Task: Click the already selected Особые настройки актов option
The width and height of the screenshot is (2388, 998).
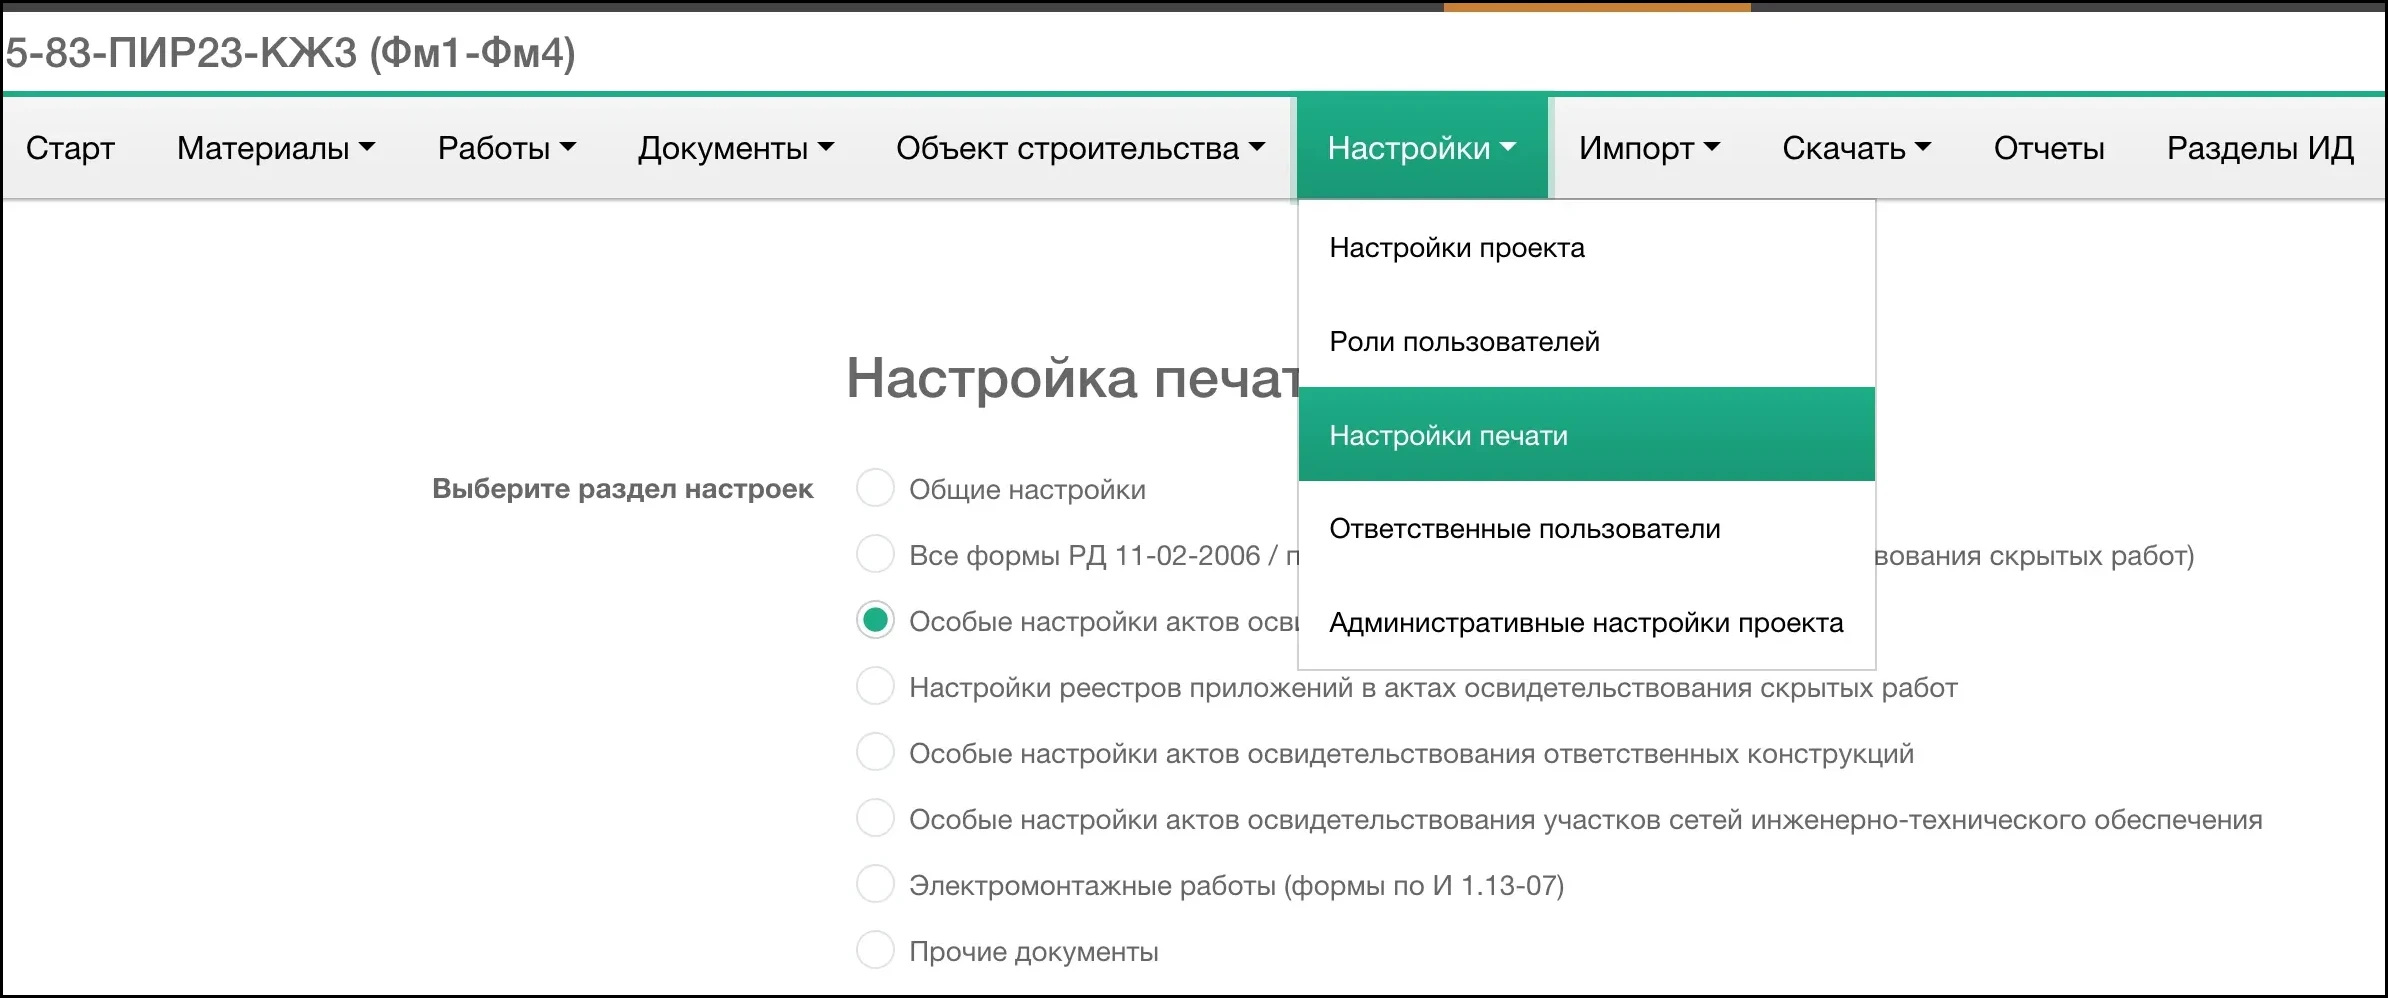Action: pos(875,620)
